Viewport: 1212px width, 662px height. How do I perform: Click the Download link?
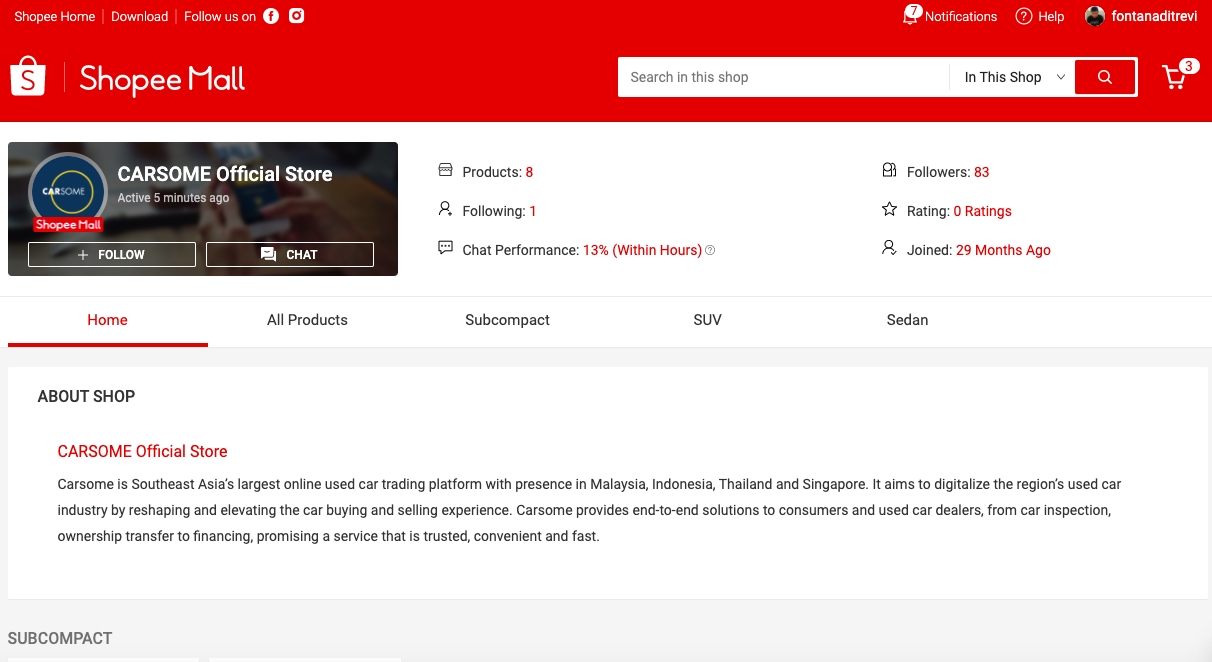pyautogui.click(x=140, y=17)
